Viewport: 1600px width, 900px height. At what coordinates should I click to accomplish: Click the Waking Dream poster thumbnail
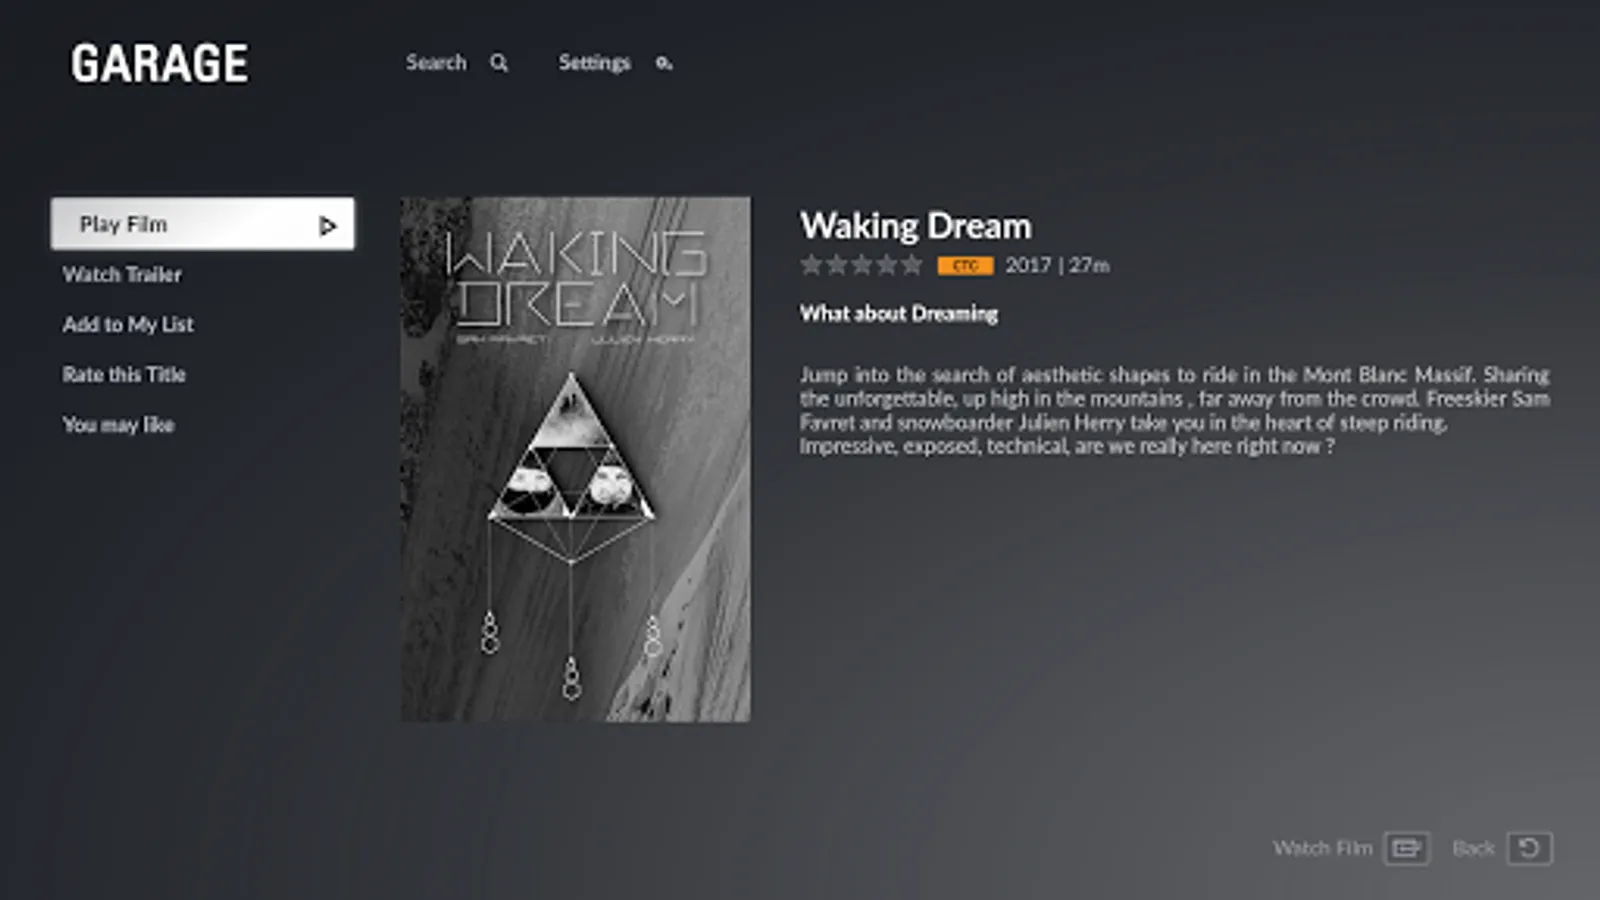pos(575,459)
